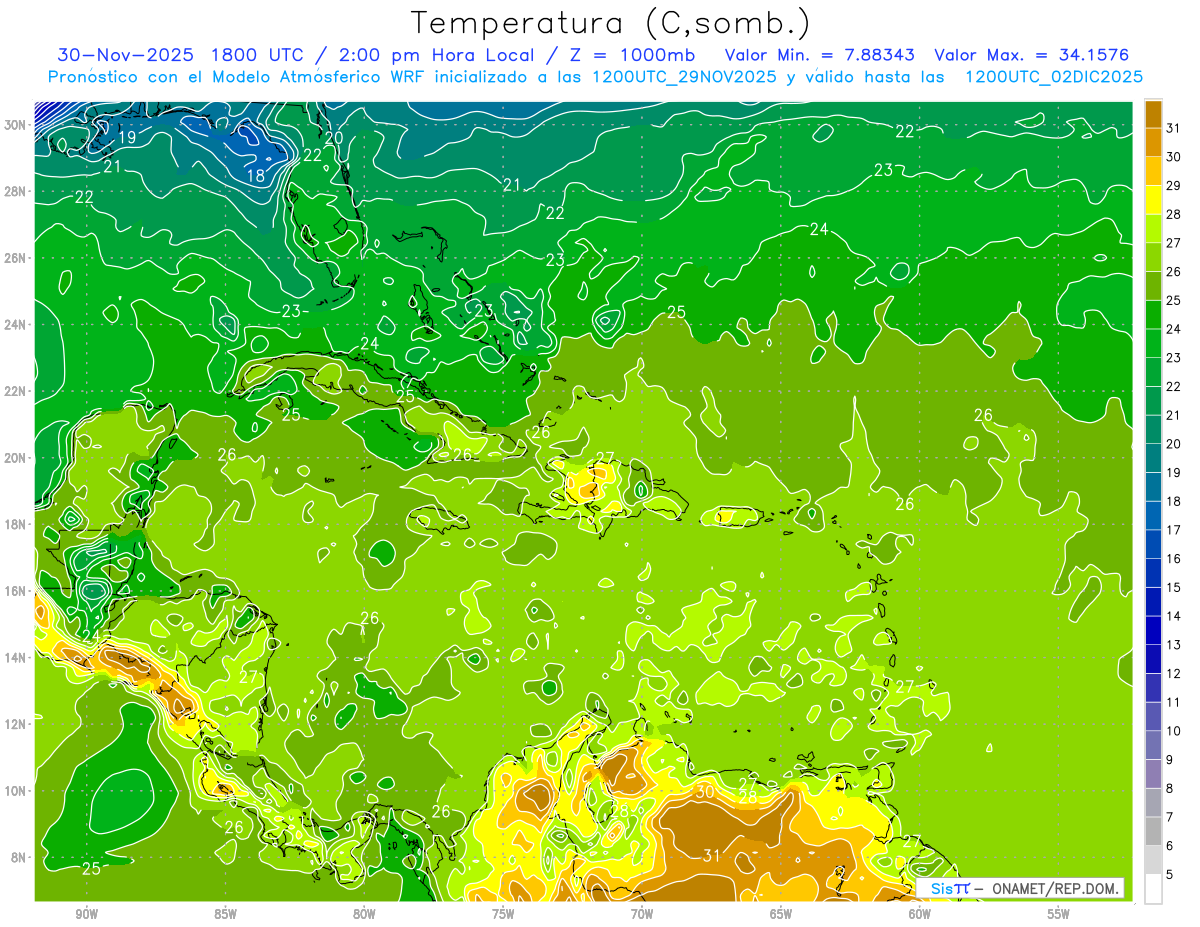The image size is (1200, 927).
Task: Click the "24N" latitude axis label
Action: tap(16, 325)
